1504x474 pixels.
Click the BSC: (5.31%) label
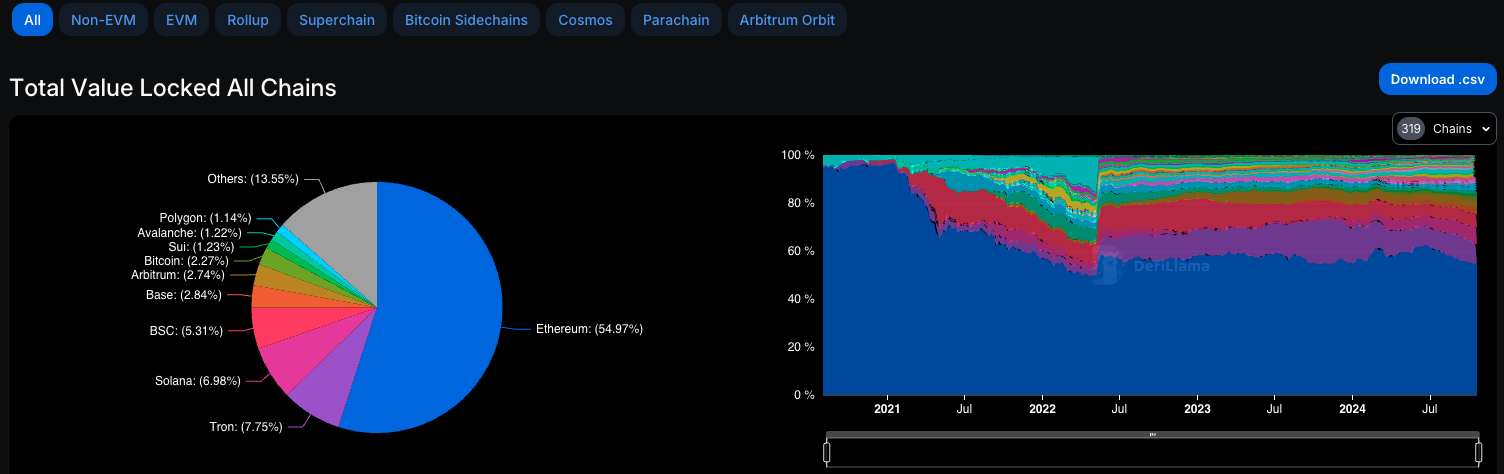coord(186,330)
